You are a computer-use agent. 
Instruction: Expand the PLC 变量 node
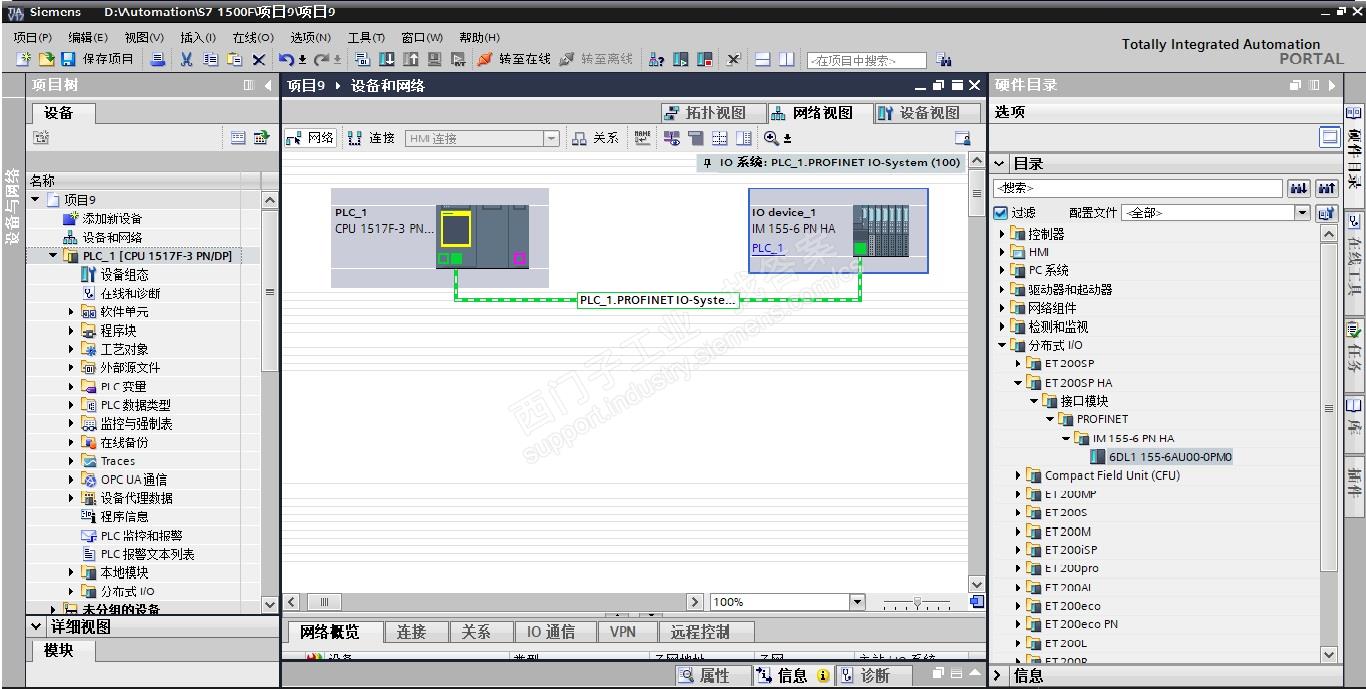[x=72, y=386]
